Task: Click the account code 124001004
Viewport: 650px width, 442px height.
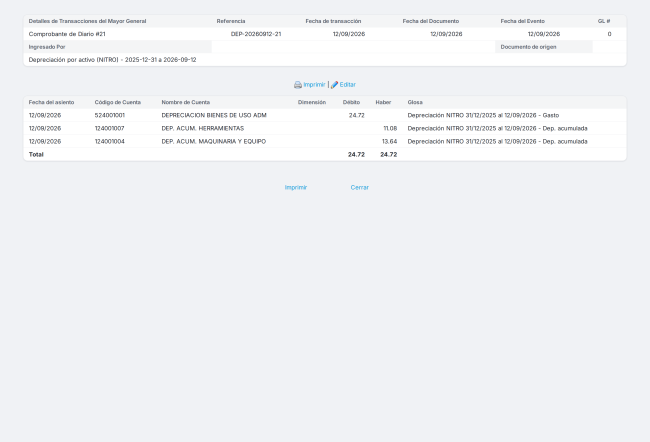Action: click(x=109, y=141)
